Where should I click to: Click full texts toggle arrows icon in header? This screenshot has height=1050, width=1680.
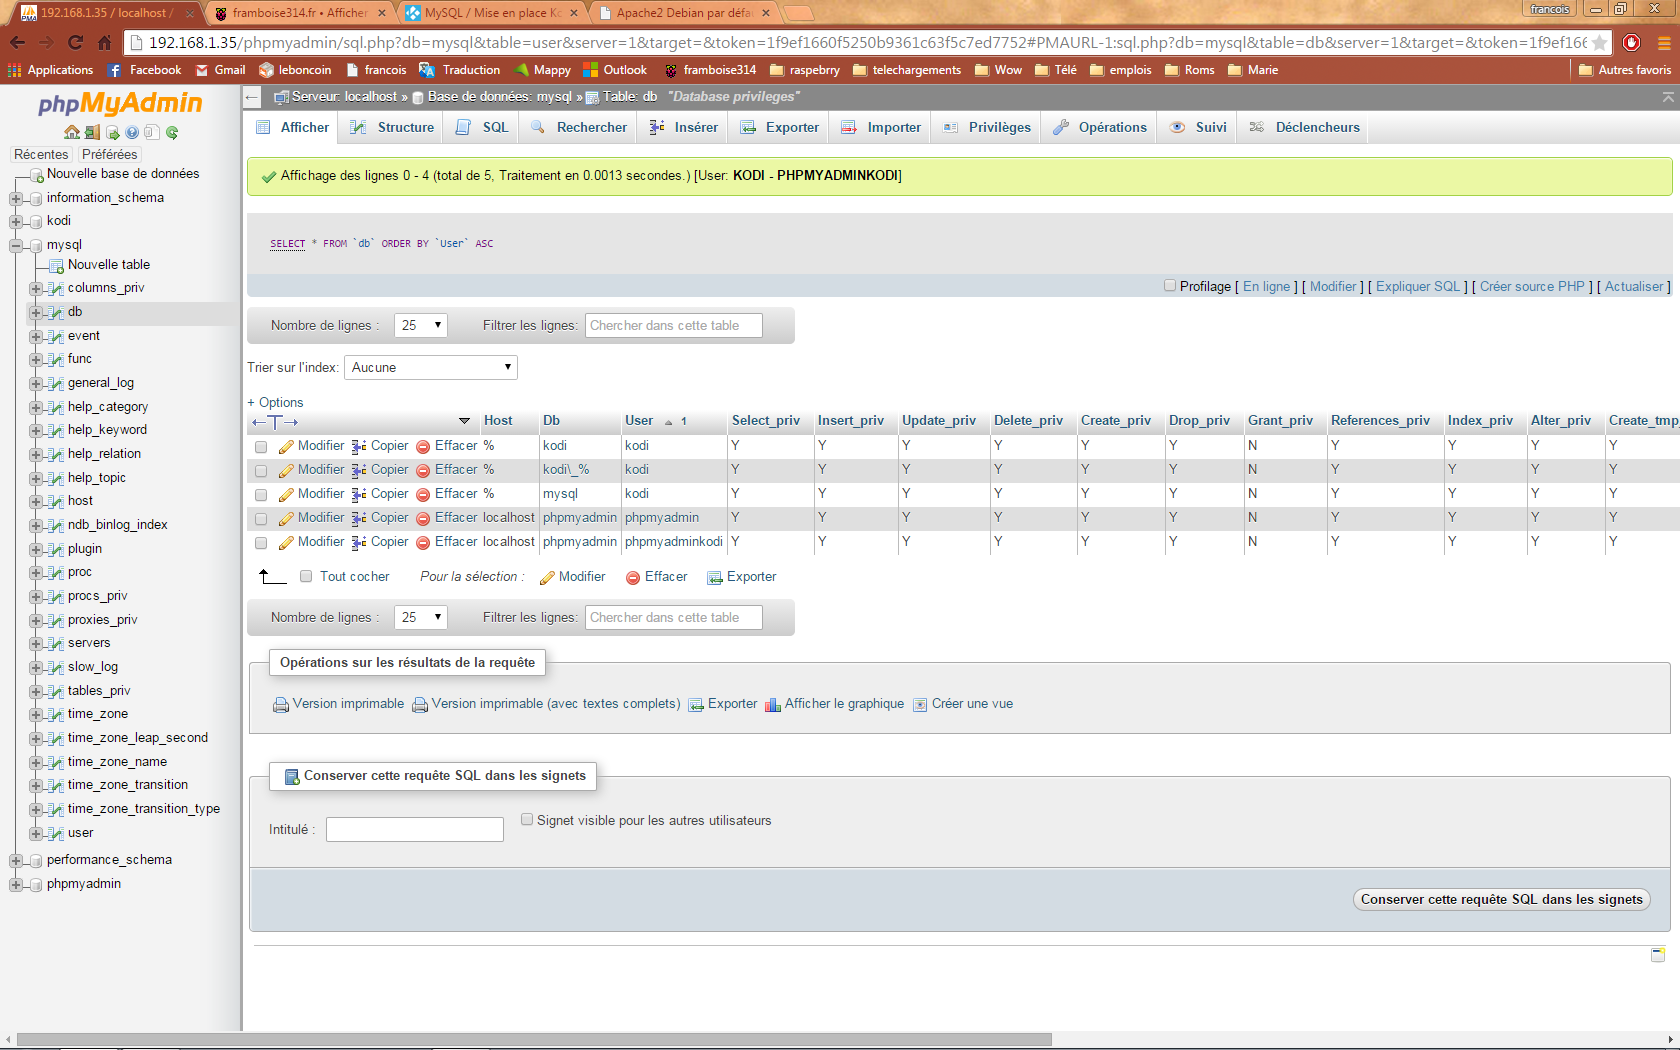(275, 422)
